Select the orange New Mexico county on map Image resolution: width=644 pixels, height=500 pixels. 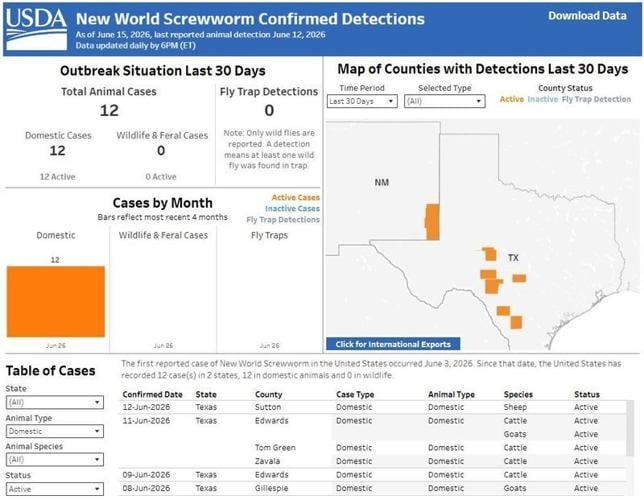tap(432, 222)
